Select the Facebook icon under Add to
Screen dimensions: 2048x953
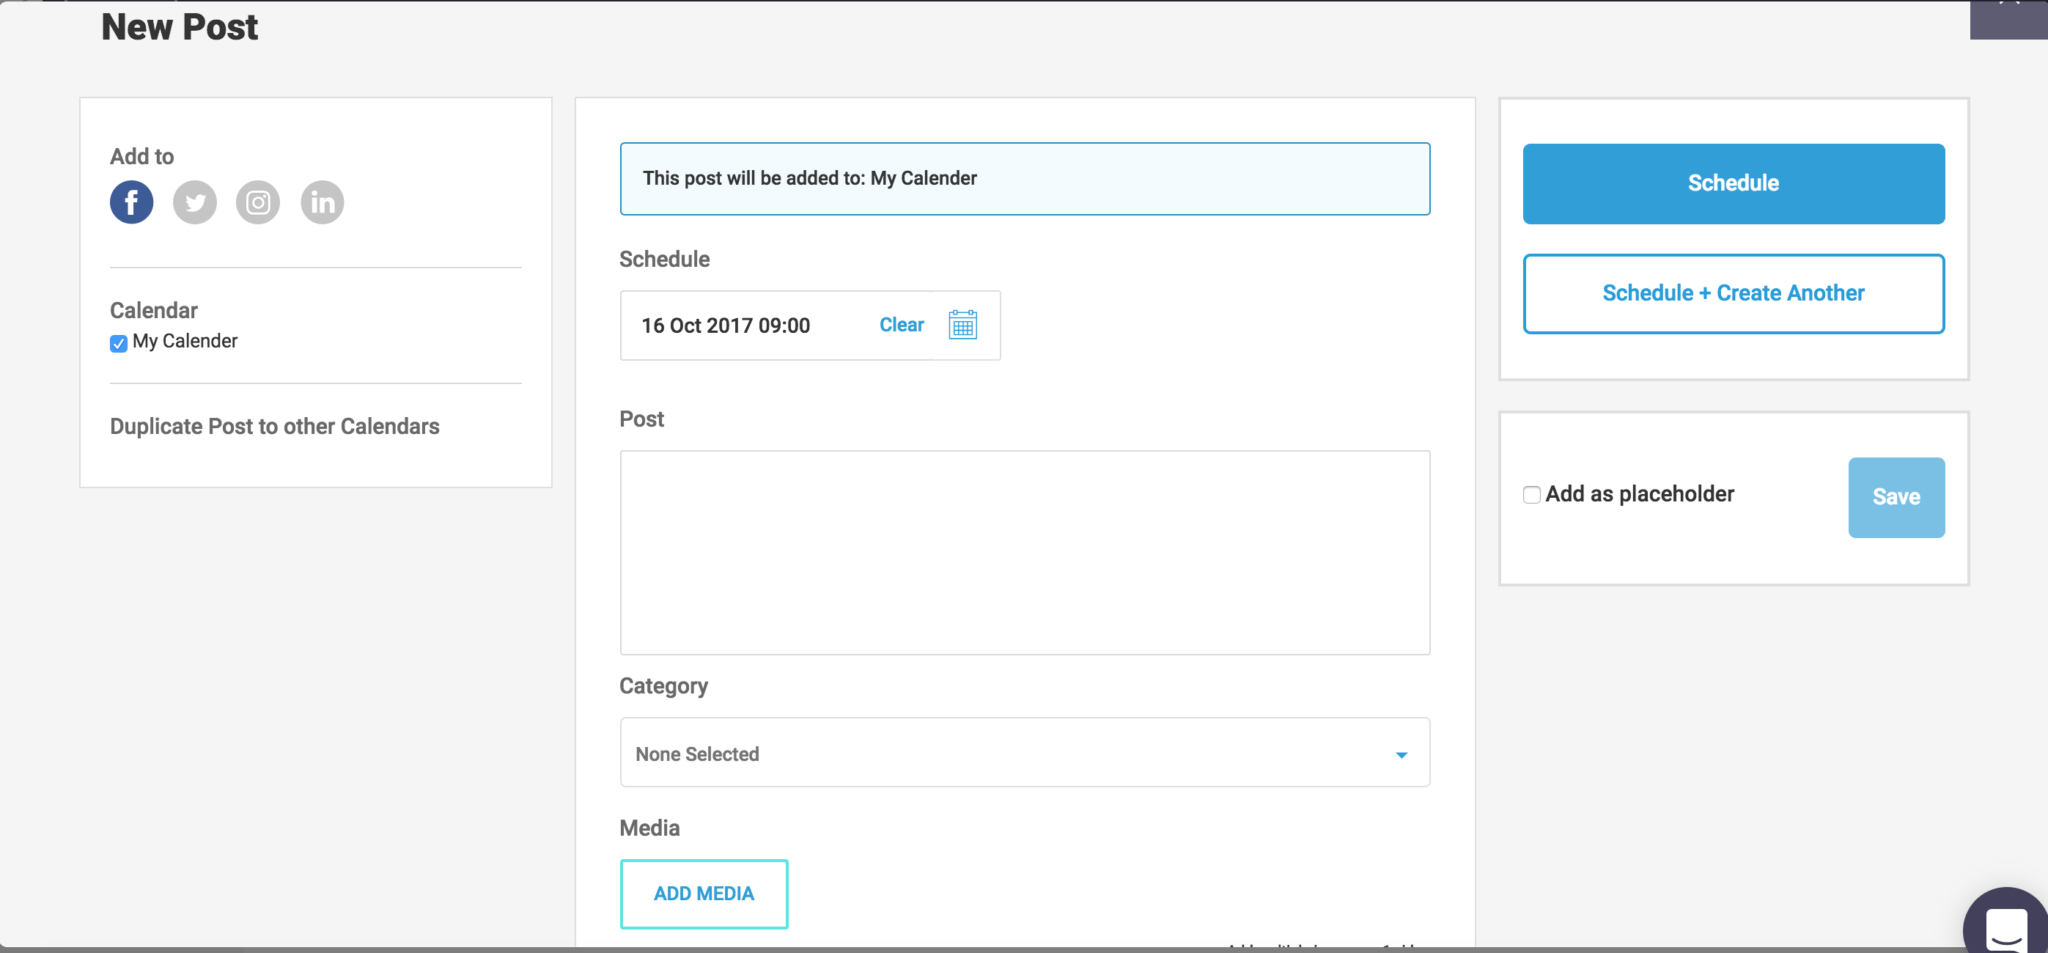click(x=132, y=202)
